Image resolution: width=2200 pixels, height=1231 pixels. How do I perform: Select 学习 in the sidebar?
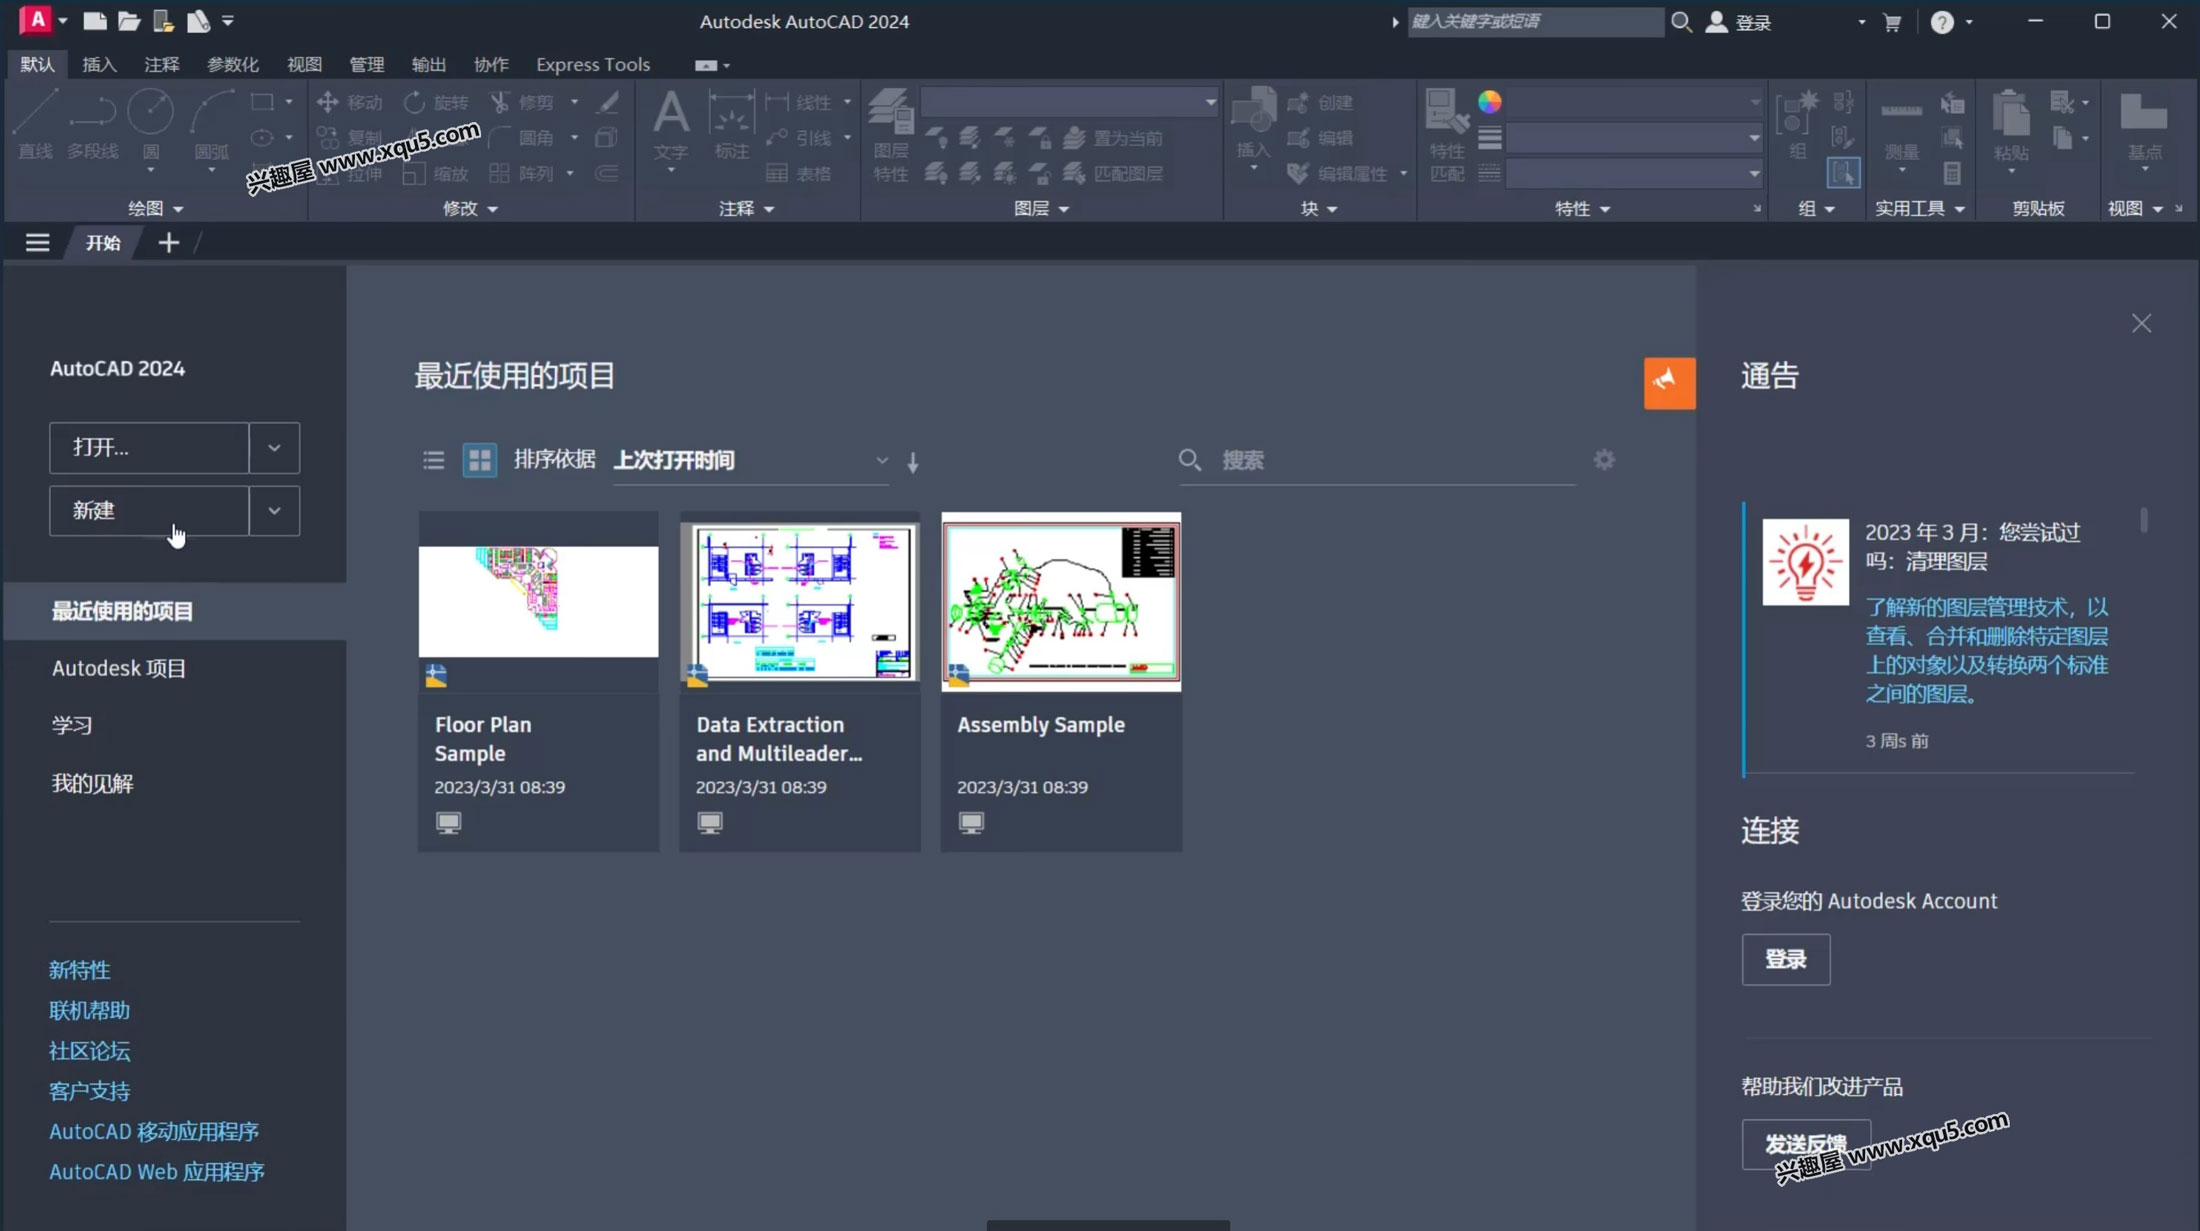[72, 726]
